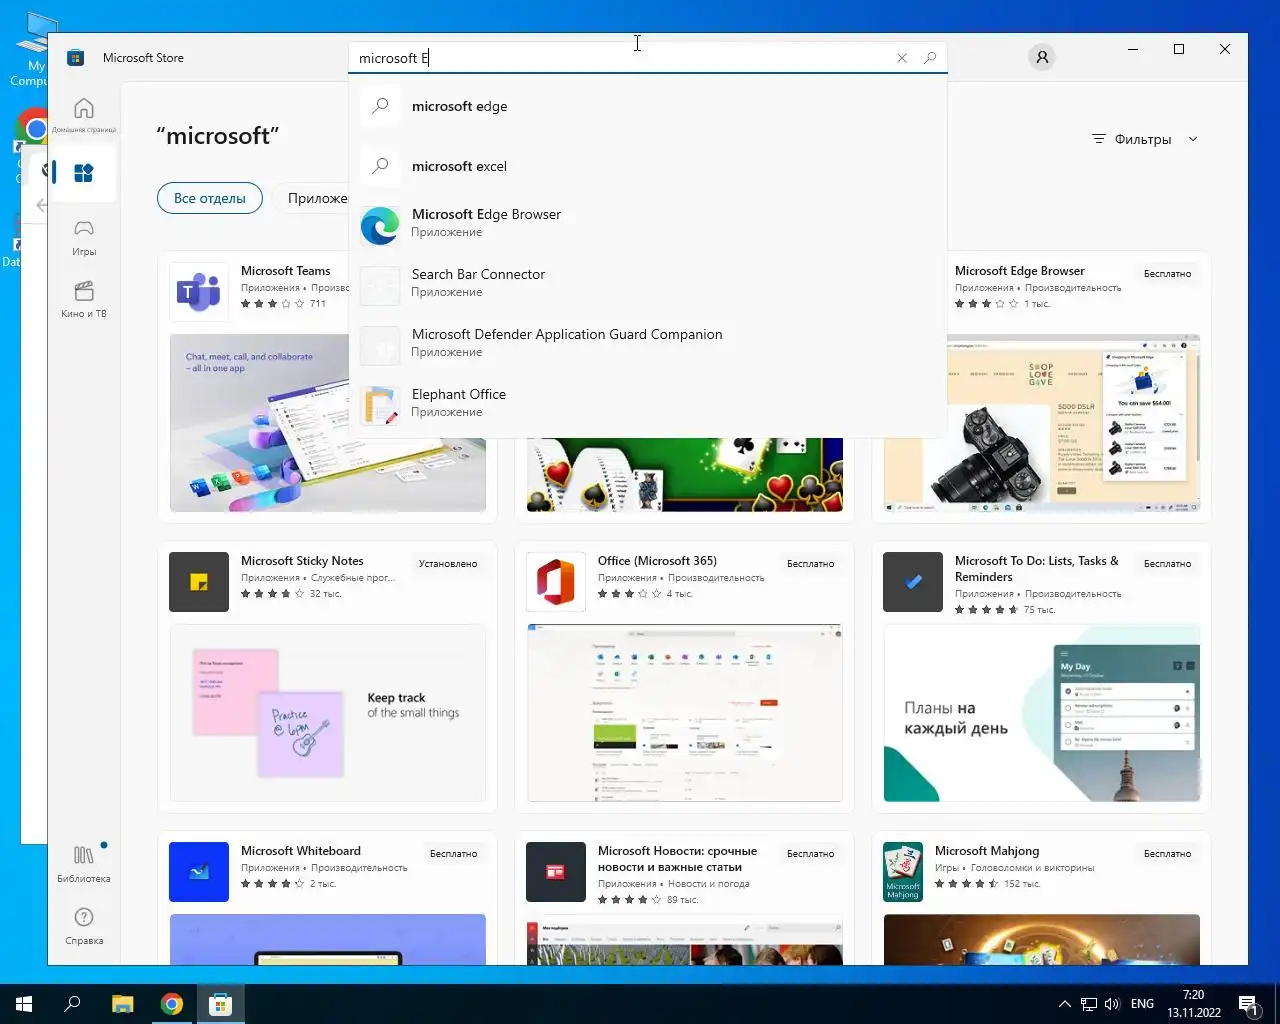
Task: Select the 'microsoft excel' search suggestion
Action: [647, 166]
